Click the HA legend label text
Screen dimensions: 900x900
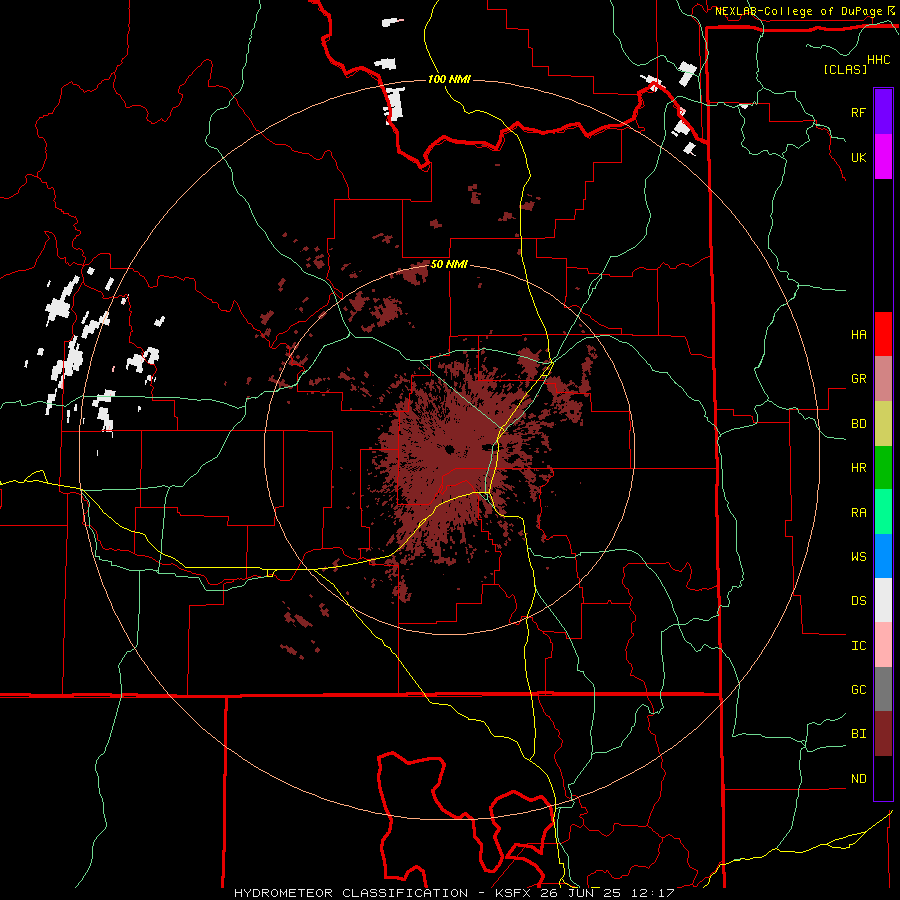(x=859, y=334)
